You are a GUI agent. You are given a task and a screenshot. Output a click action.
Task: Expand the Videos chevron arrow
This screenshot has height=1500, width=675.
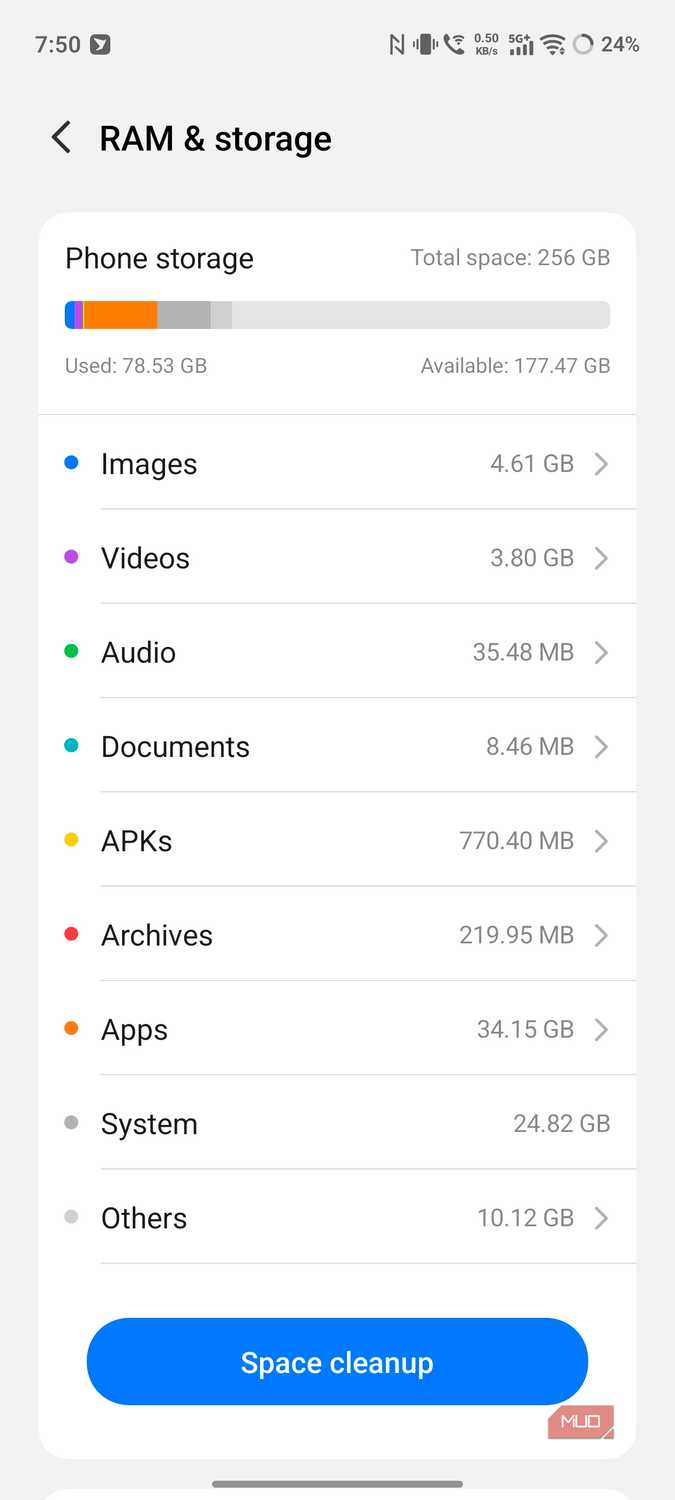(601, 558)
